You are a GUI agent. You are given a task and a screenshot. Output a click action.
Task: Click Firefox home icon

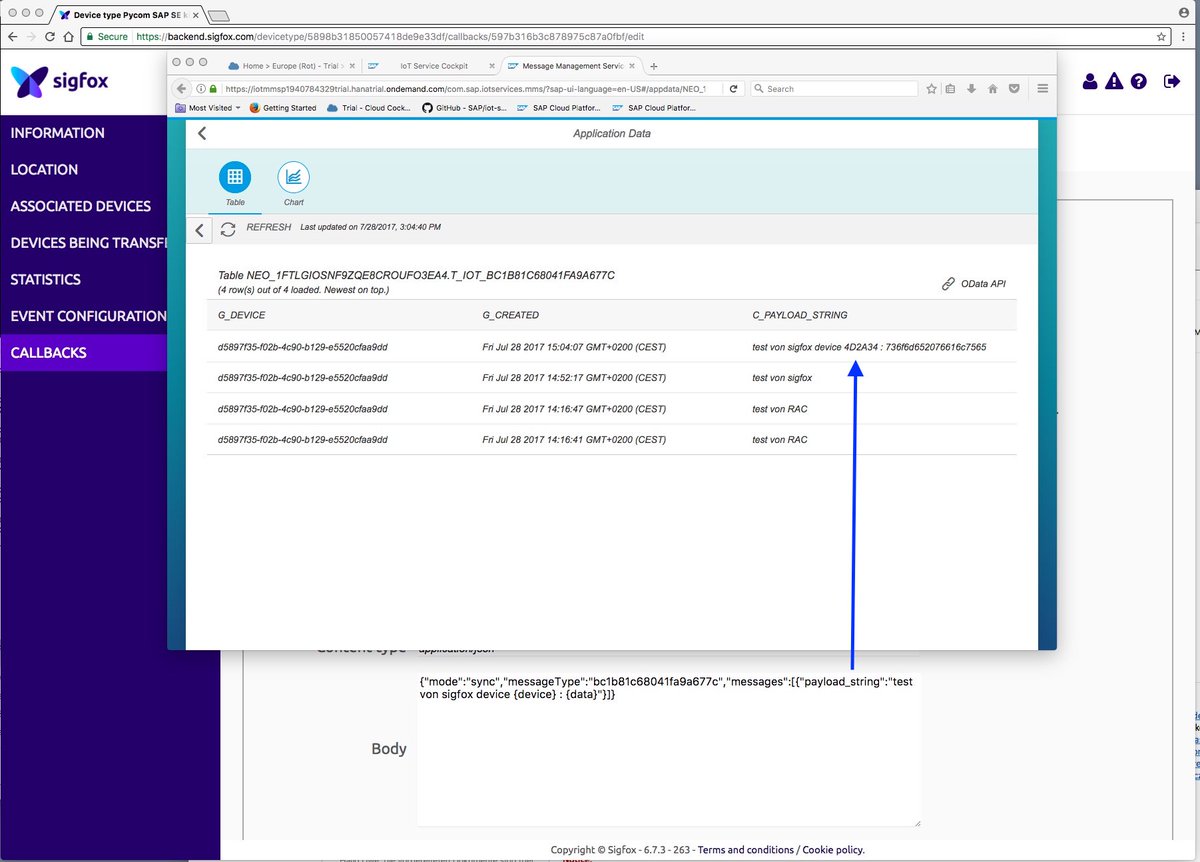[993, 89]
